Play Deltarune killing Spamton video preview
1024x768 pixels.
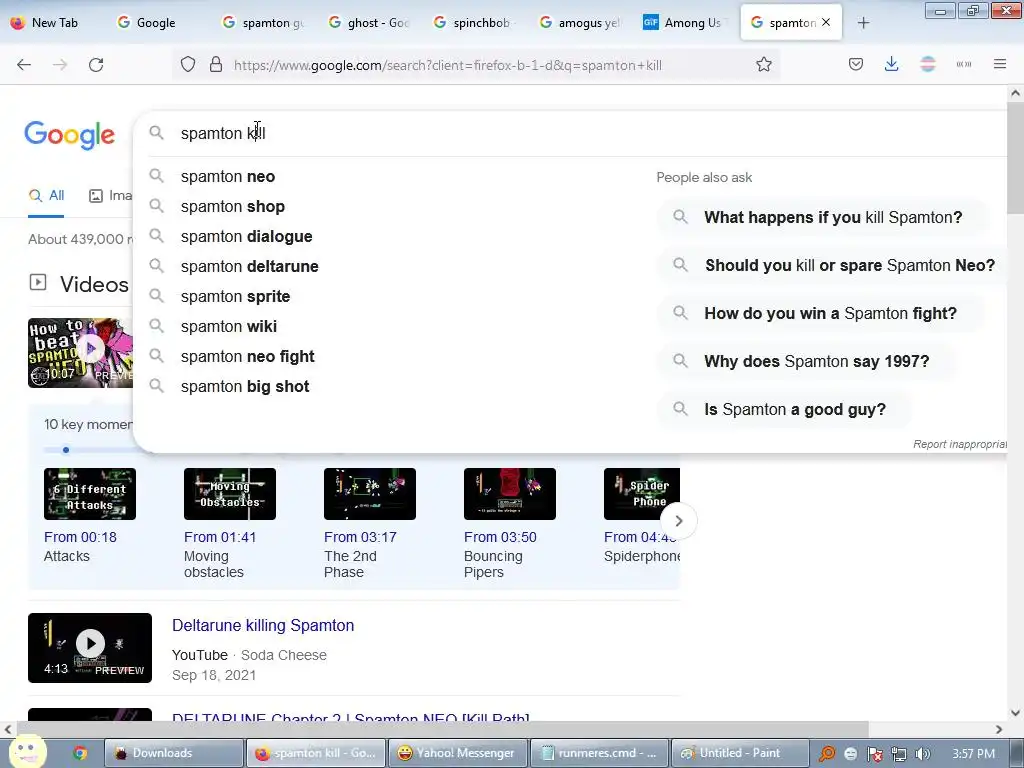(90, 644)
